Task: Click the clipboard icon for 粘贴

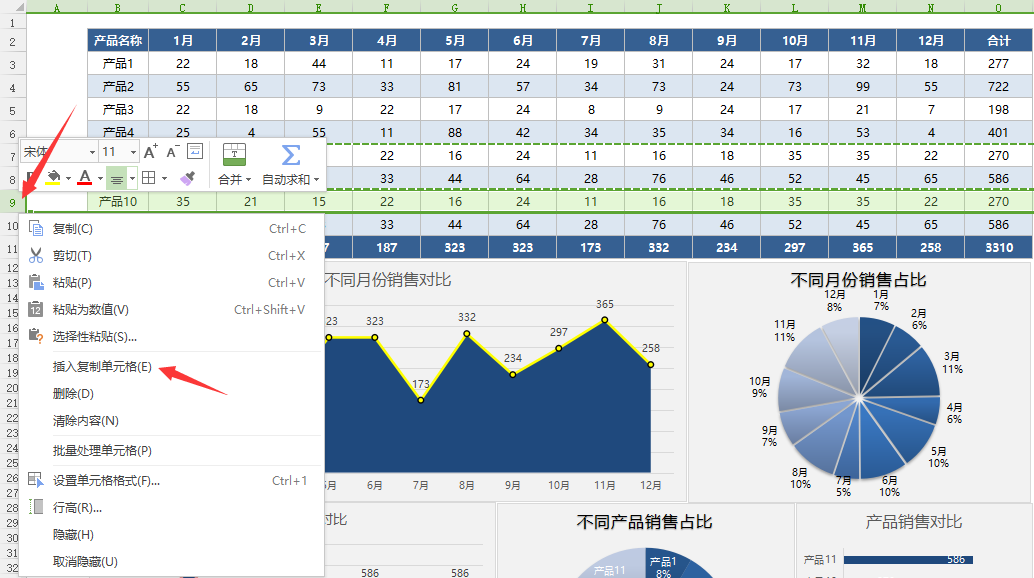Action: (36, 283)
